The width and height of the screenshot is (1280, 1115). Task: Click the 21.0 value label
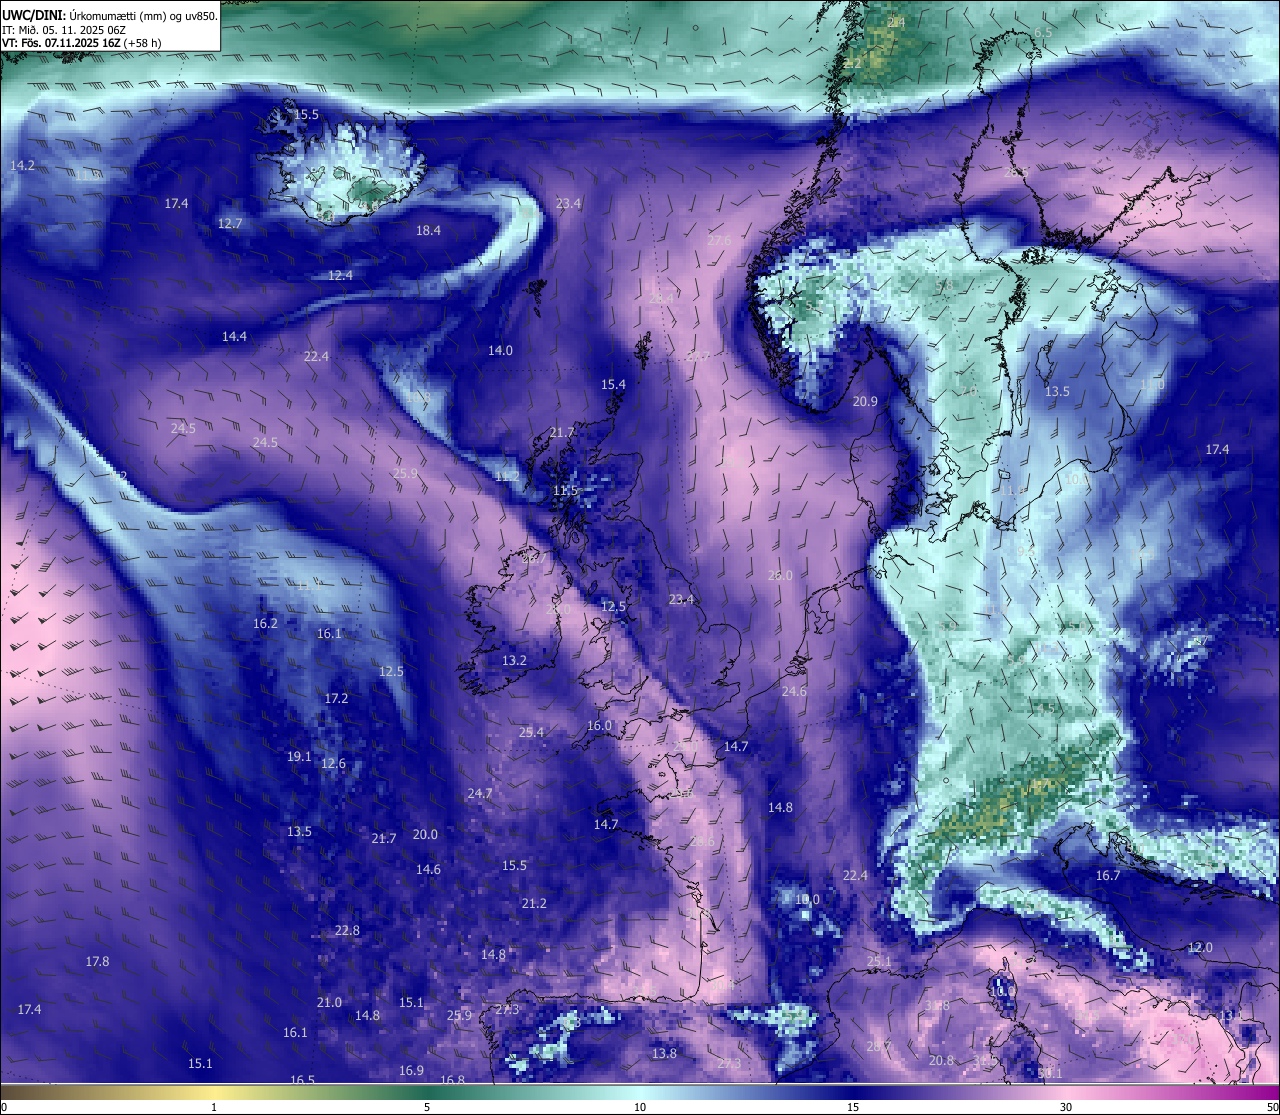coord(329,1002)
